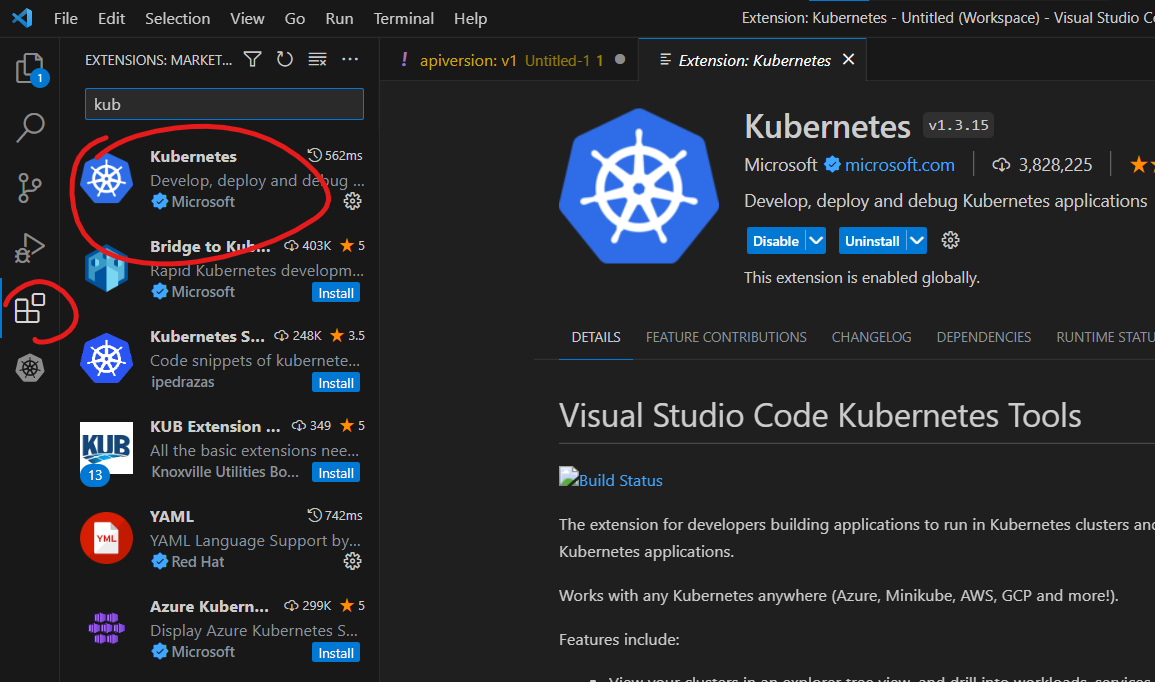Screen dimensions: 1155x682
Task: Open the Source Control view
Action: click(x=30, y=187)
